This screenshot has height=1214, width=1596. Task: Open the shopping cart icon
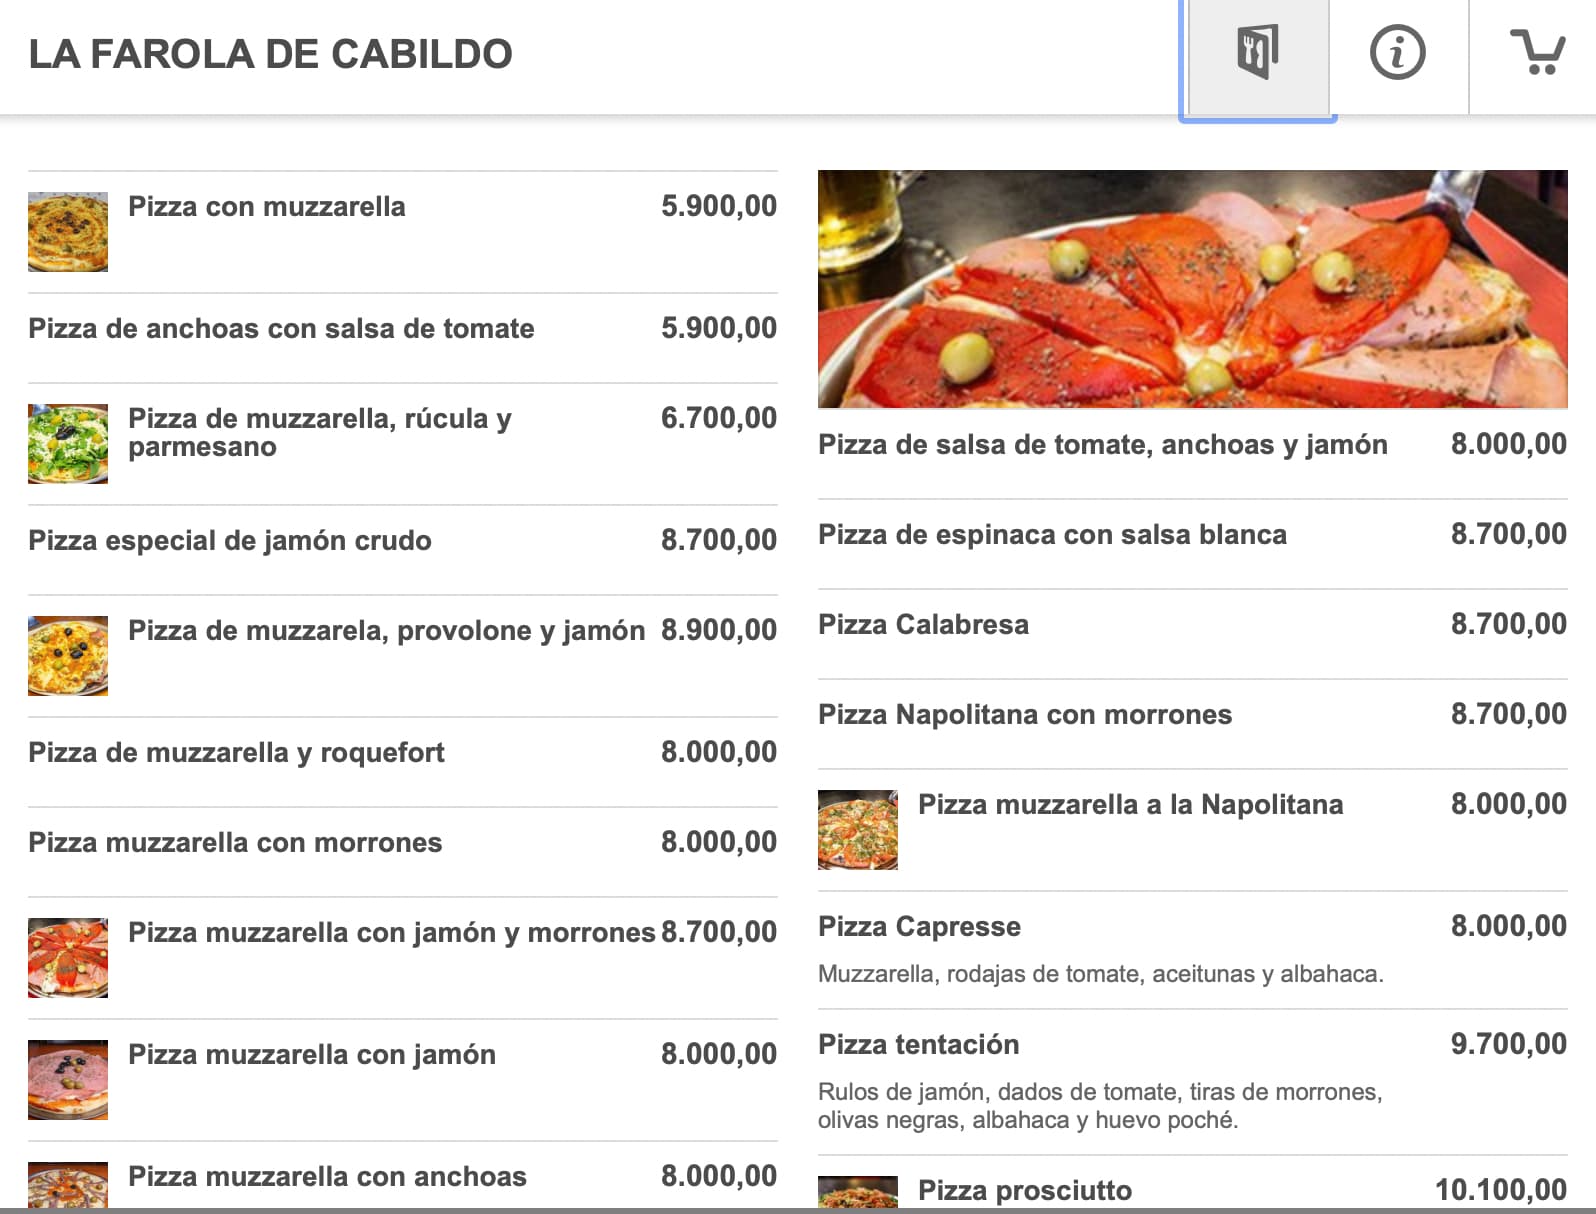1537,52
